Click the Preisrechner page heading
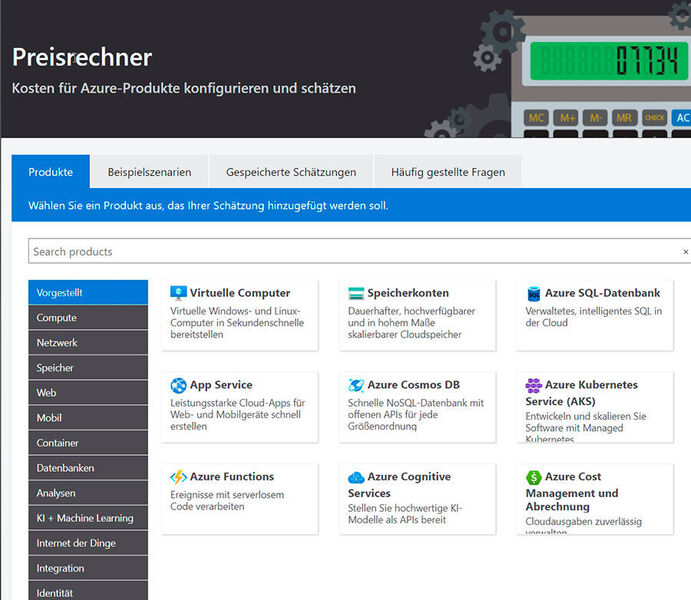 (x=82, y=57)
